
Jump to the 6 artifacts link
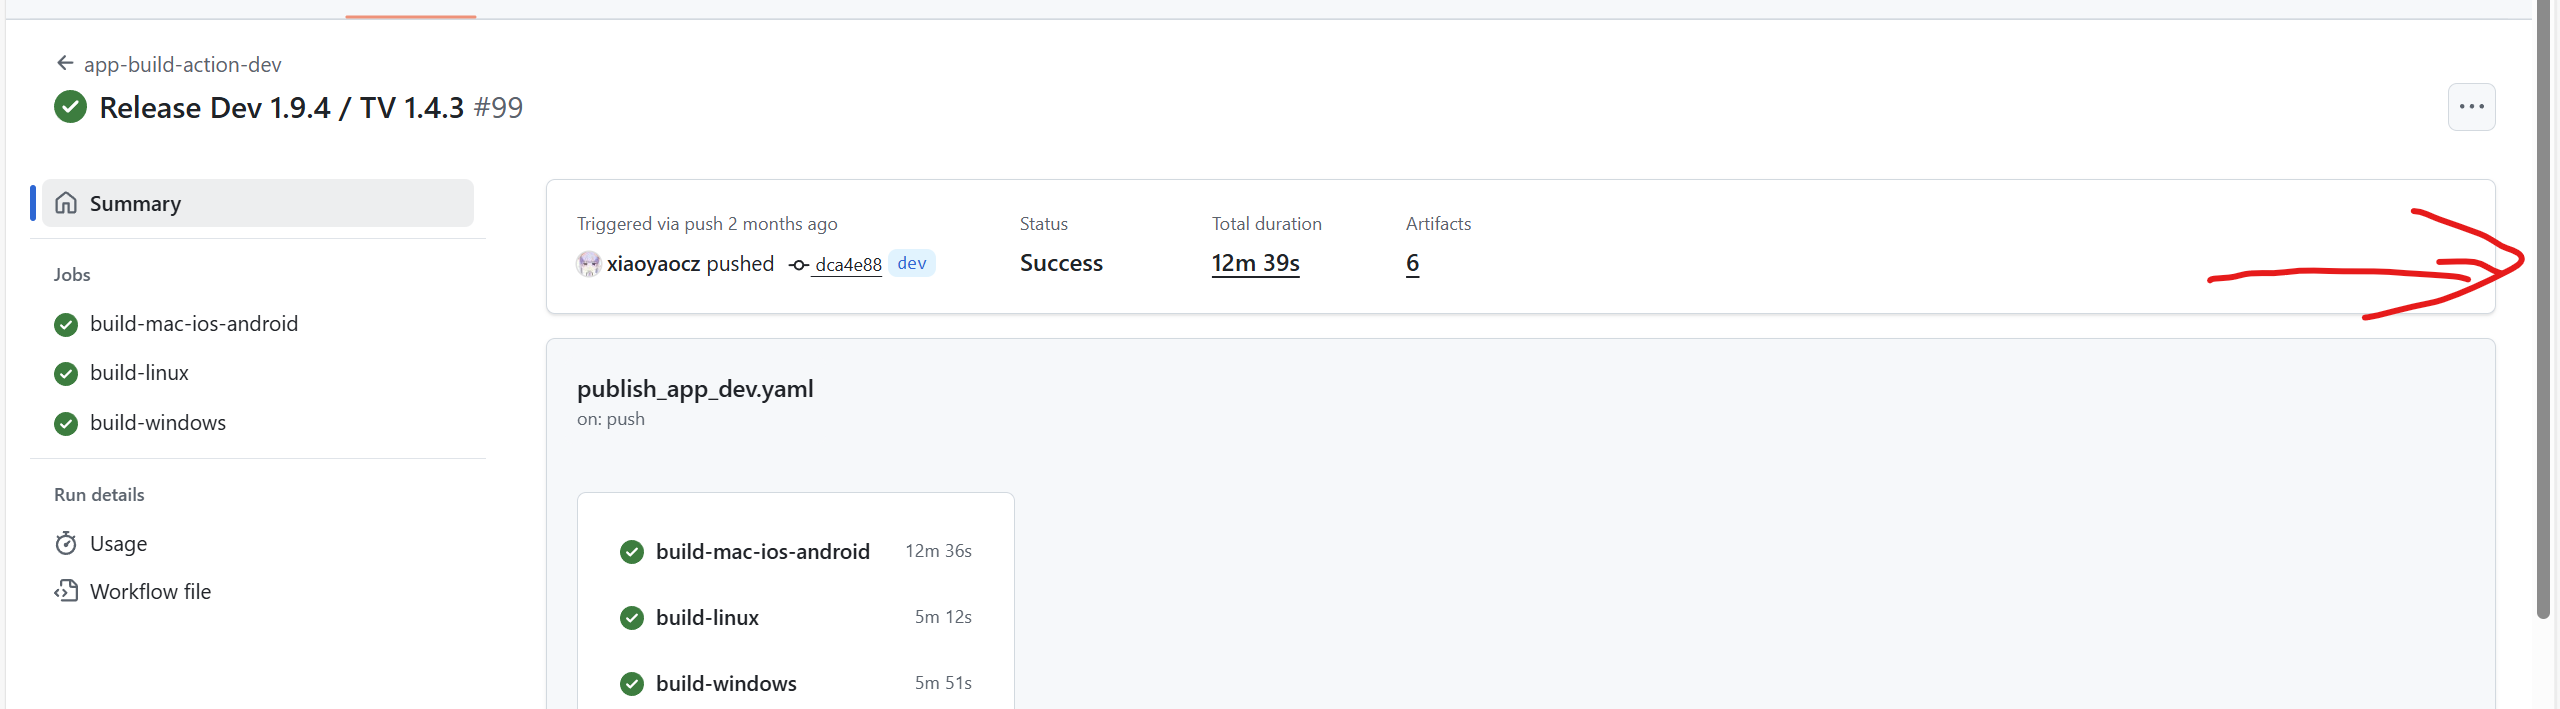click(x=1412, y=264)
